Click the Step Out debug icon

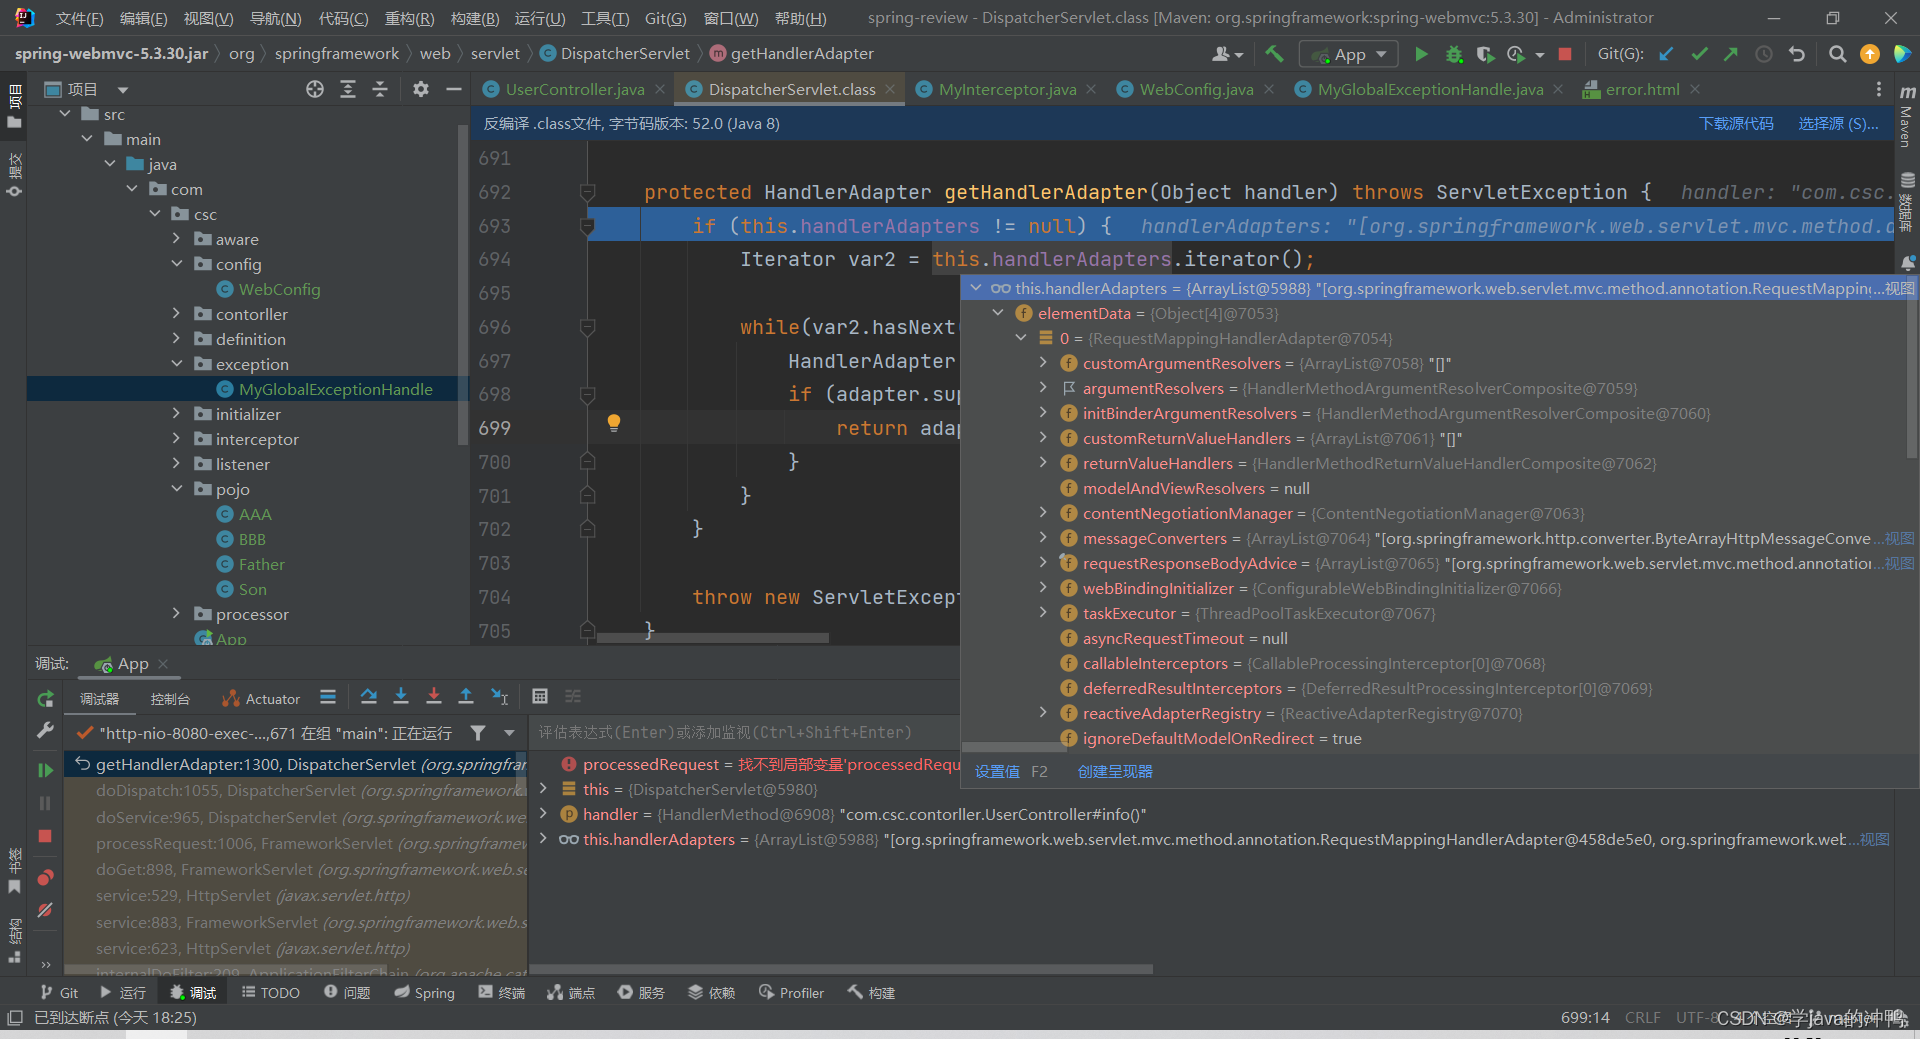[466, 696]
